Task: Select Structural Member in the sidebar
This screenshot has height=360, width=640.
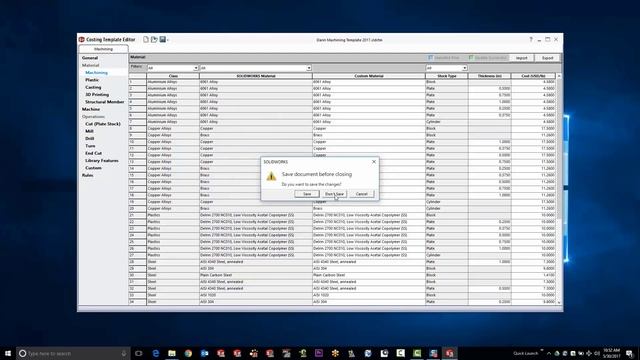Action: [x=104, y=102]
